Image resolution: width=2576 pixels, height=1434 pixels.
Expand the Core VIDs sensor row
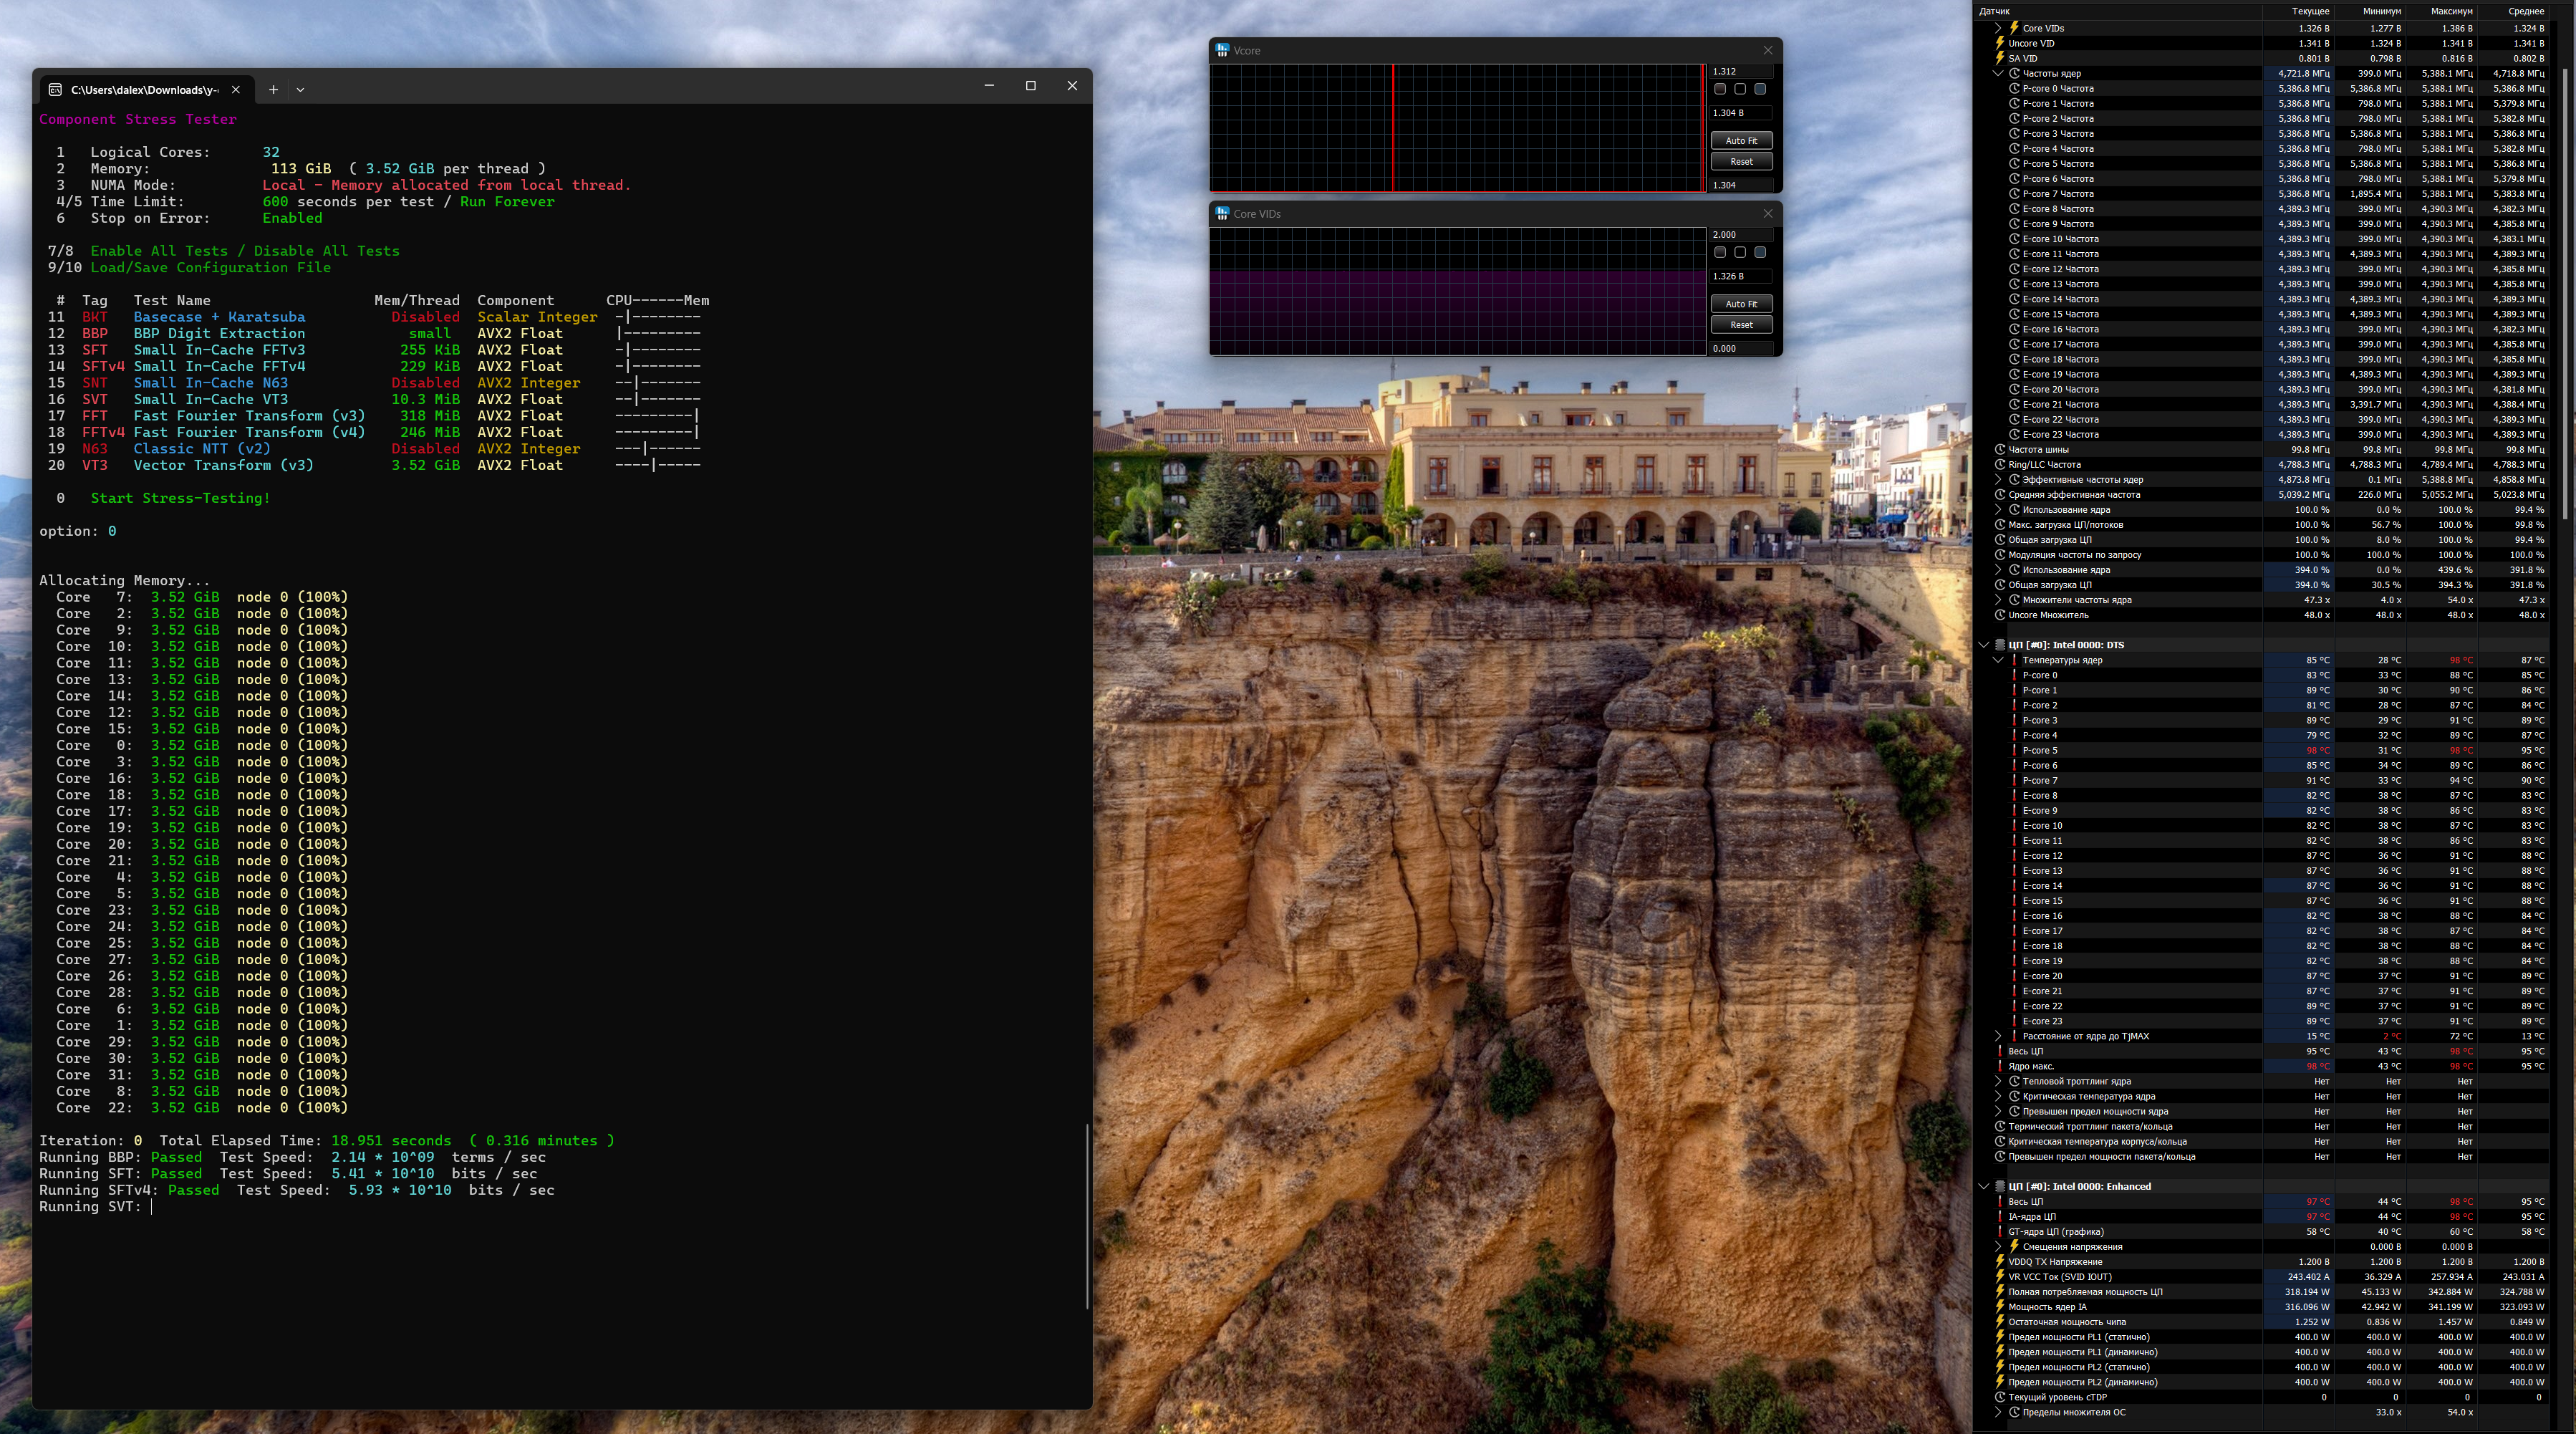[x=1999, y=28]
